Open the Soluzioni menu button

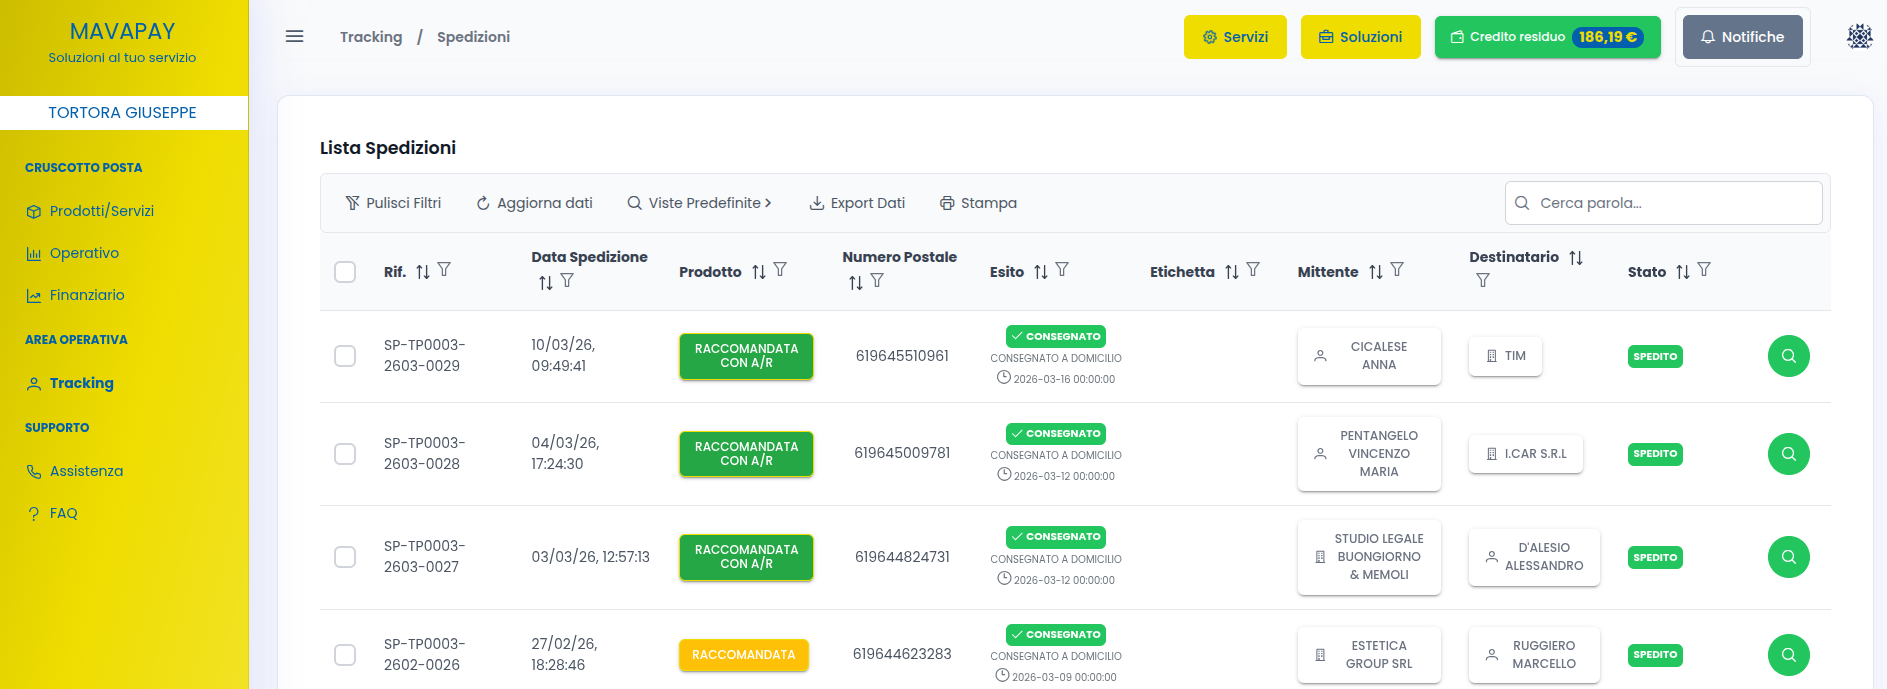(x=1360, y=37)
